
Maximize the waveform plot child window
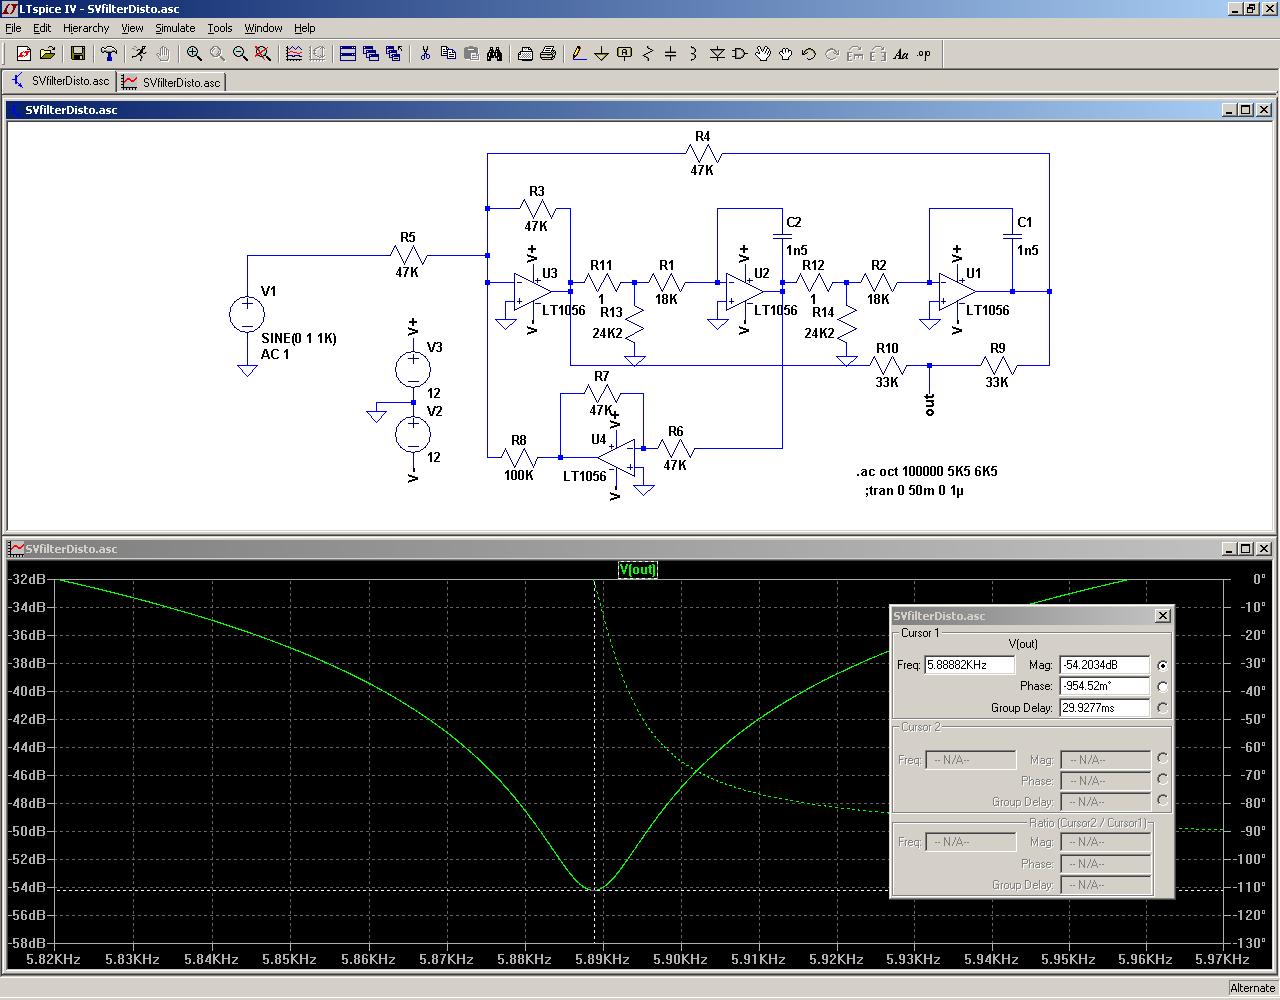[x=1246, y=549]
